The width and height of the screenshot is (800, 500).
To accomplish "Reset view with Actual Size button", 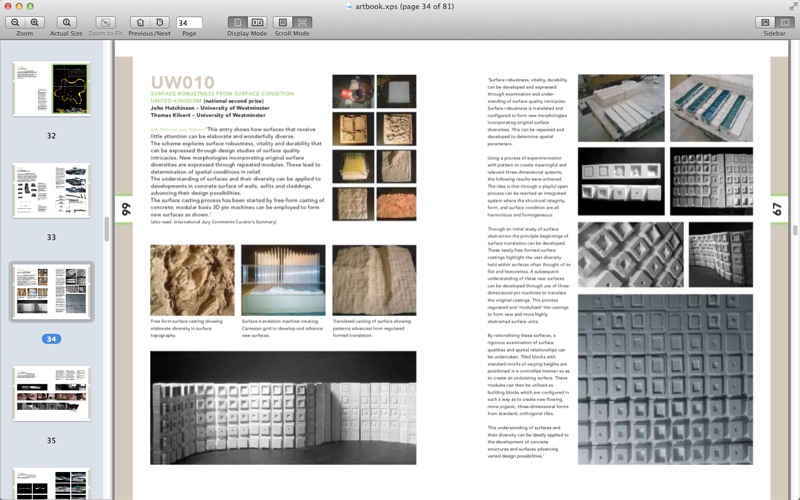I will pyautogui.click(x=66, y=22).
